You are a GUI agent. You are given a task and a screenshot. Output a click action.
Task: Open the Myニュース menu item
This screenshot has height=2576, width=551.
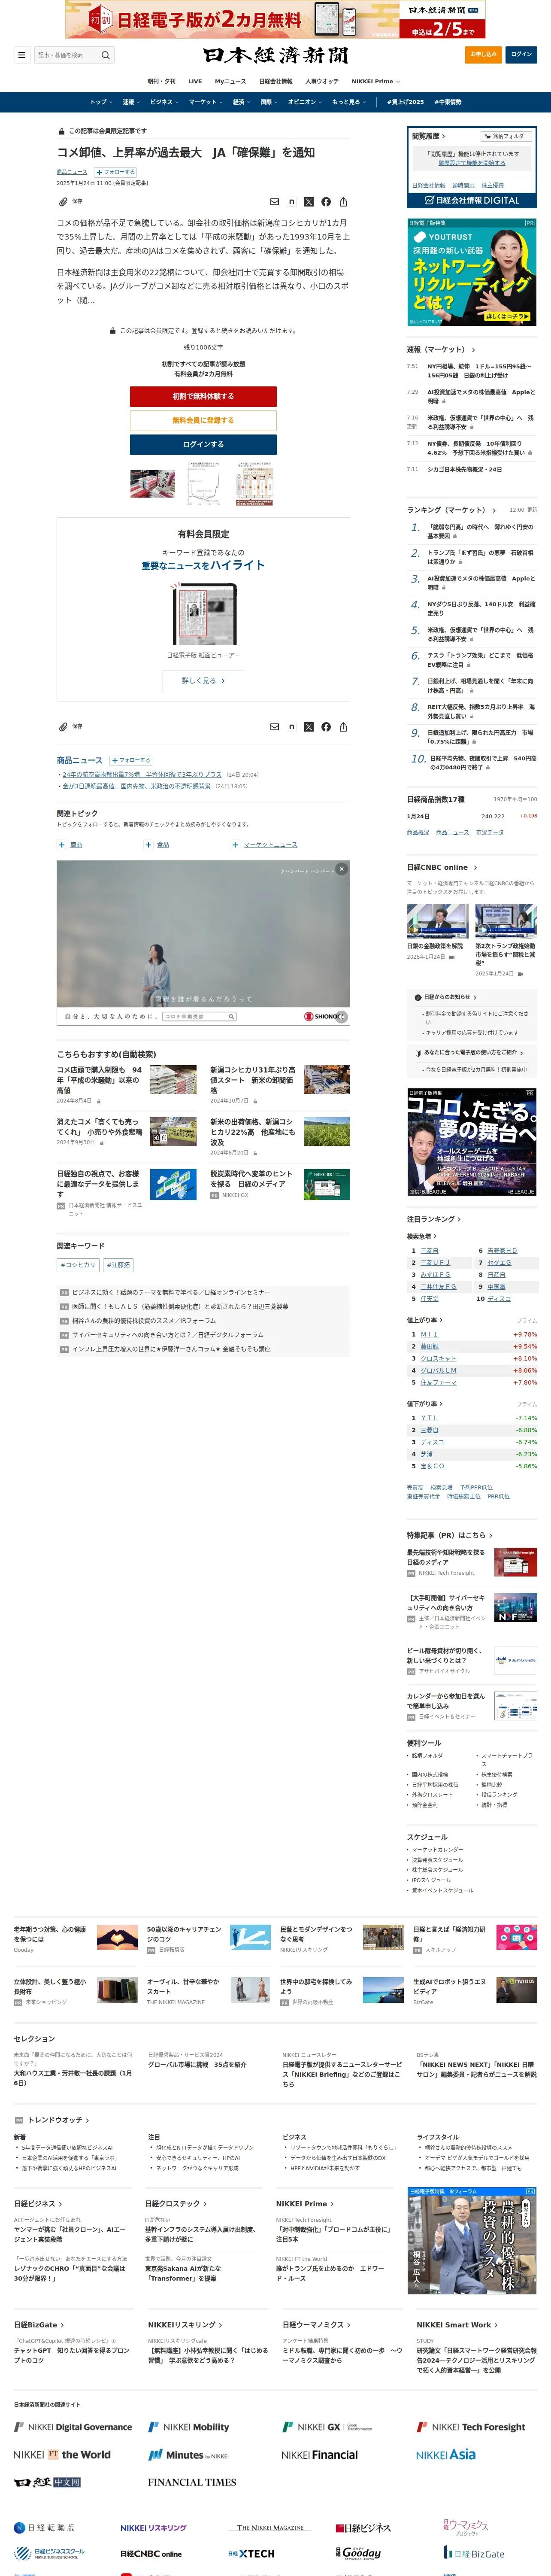pyautogui.click(x=230, y=81)
